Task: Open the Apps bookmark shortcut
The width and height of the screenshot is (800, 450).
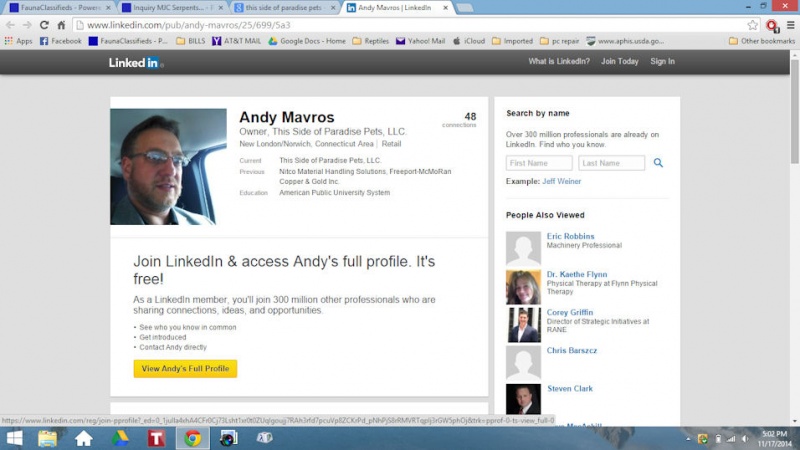Action: pos(18,41)
